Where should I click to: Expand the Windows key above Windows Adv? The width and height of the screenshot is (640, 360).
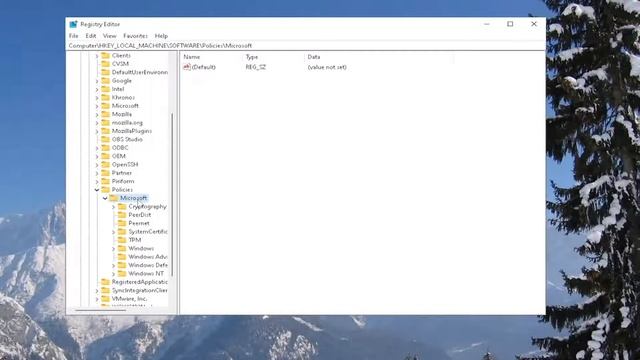[113, 249]
